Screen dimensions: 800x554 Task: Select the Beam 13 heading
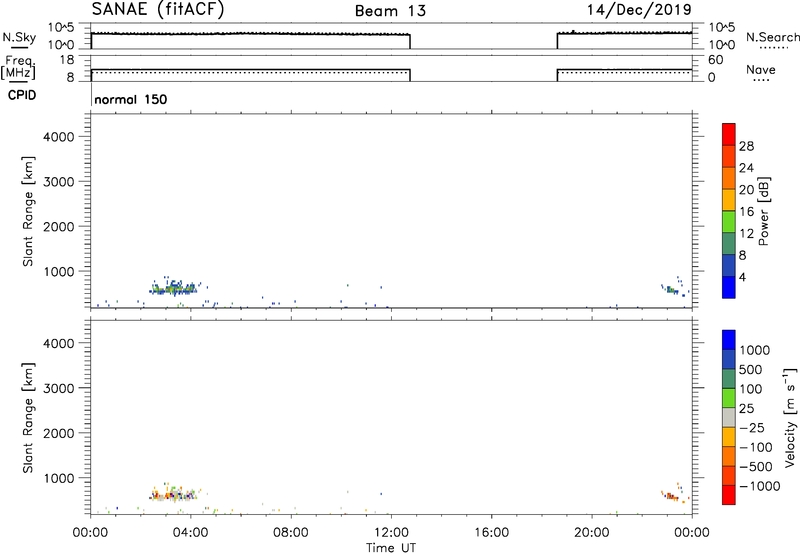390,11
